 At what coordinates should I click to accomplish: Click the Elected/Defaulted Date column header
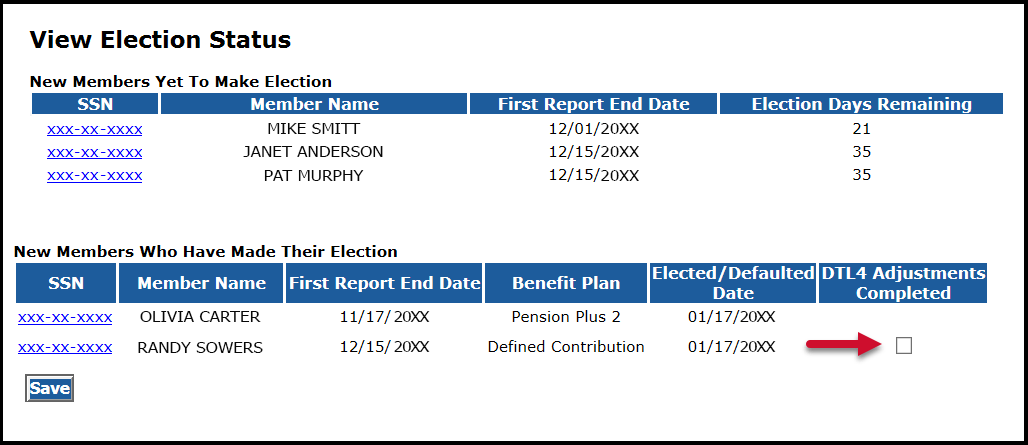coord(733,283)
